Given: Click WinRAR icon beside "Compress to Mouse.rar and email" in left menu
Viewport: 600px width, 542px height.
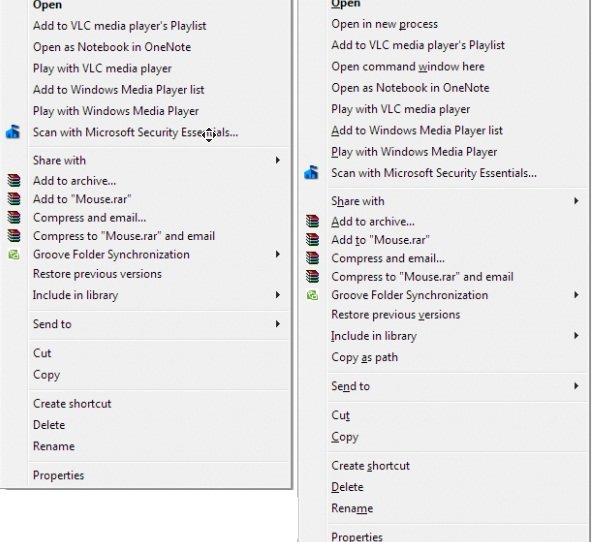Looking at the screenshot, I should click(x=13, y=236).
